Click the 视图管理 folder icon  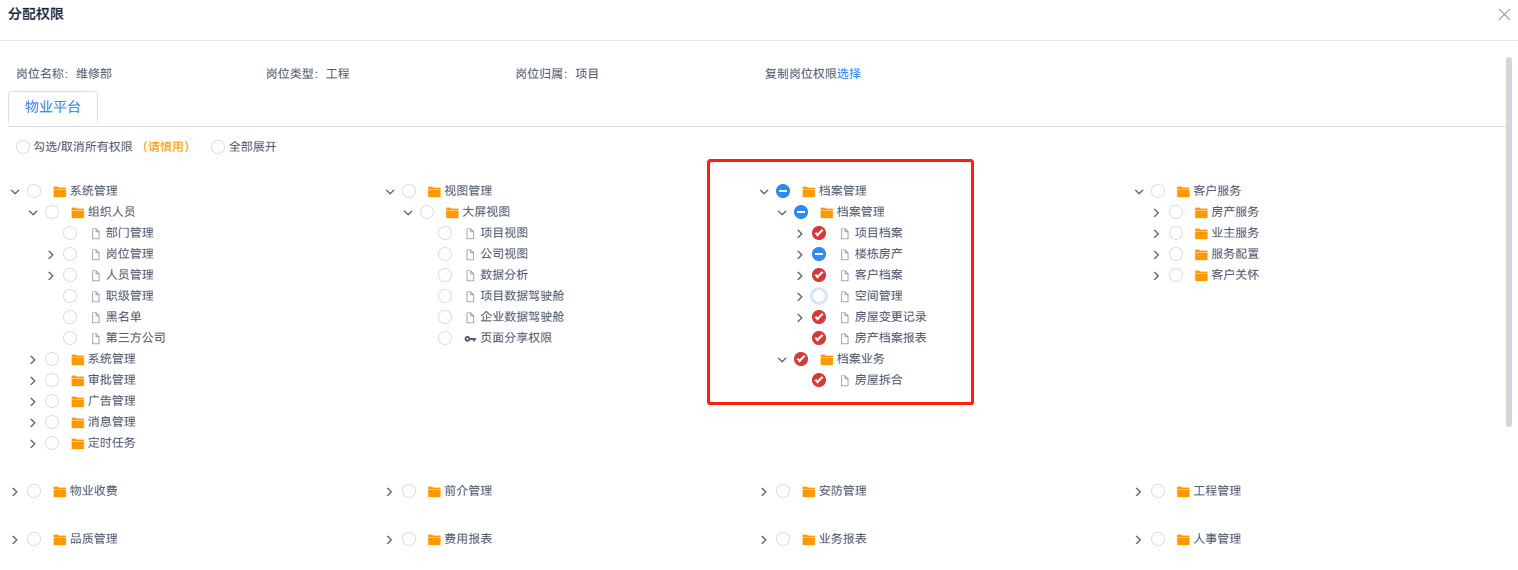click(x=434, y=191)
